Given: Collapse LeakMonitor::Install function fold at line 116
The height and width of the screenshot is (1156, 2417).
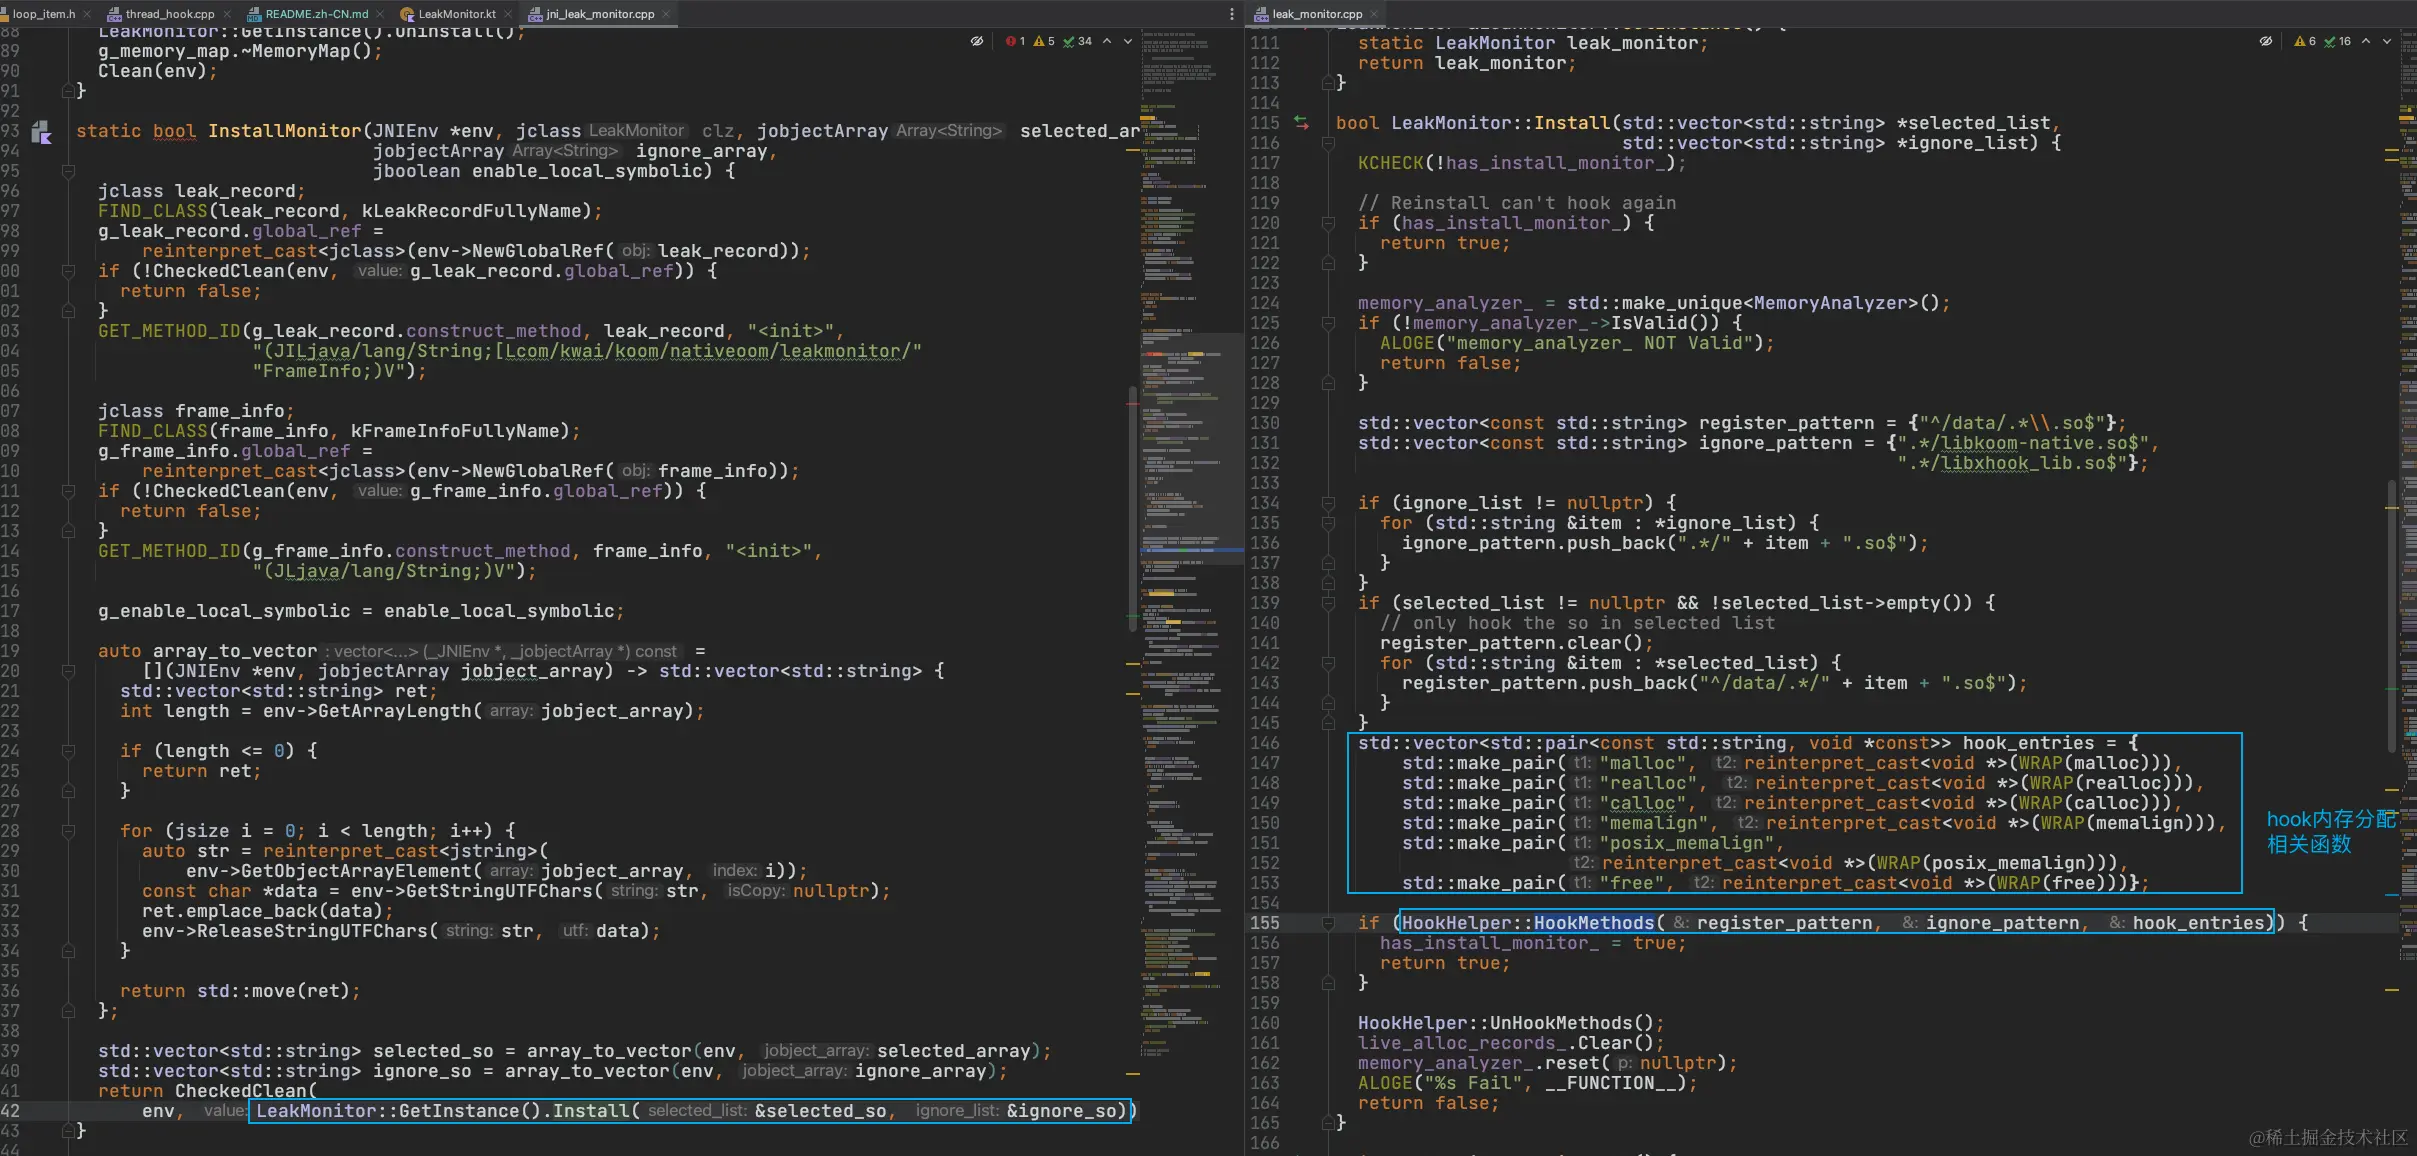Looking at the screenshot, I should click(x=1328, y=143).
